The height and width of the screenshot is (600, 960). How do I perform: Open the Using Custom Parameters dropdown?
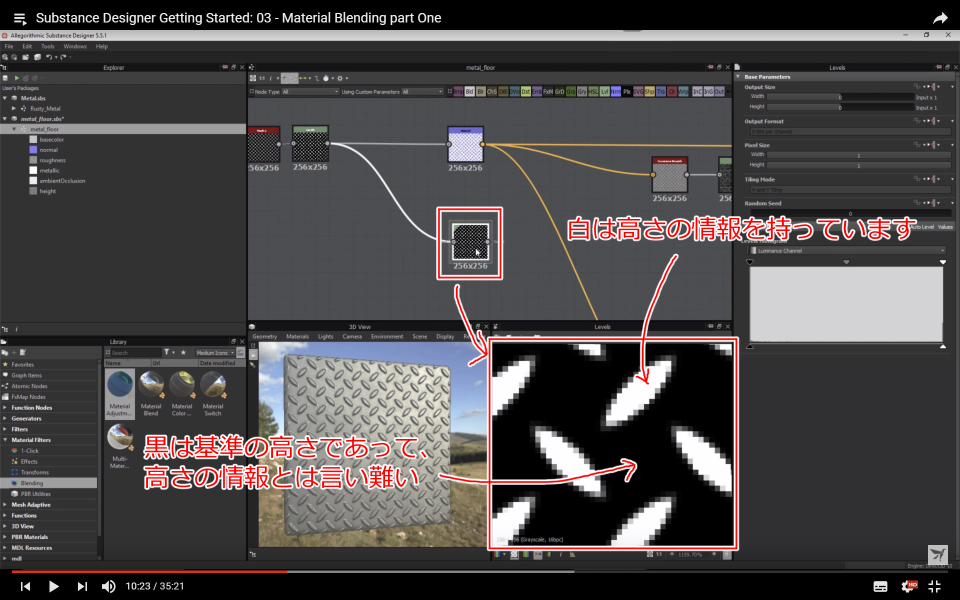pyautogui.click(x=422, y=92)
